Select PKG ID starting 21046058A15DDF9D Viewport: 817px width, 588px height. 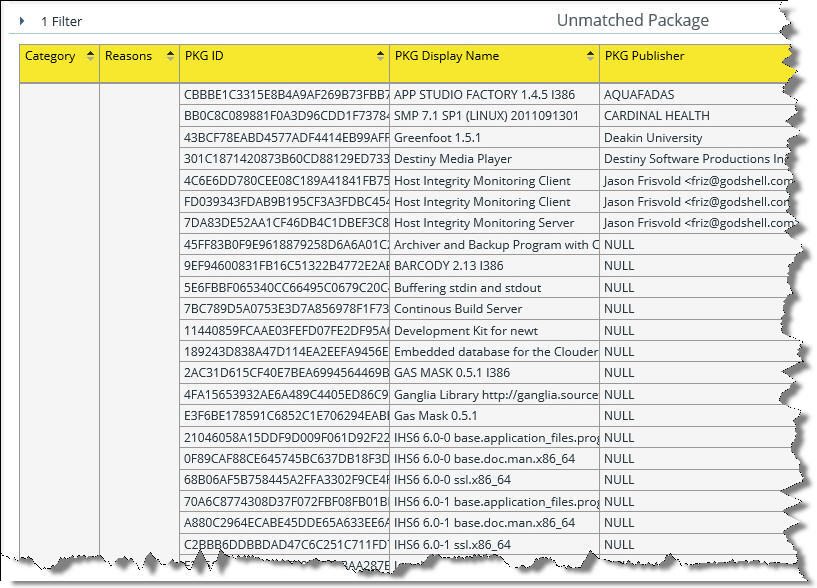tap(284, 438)
